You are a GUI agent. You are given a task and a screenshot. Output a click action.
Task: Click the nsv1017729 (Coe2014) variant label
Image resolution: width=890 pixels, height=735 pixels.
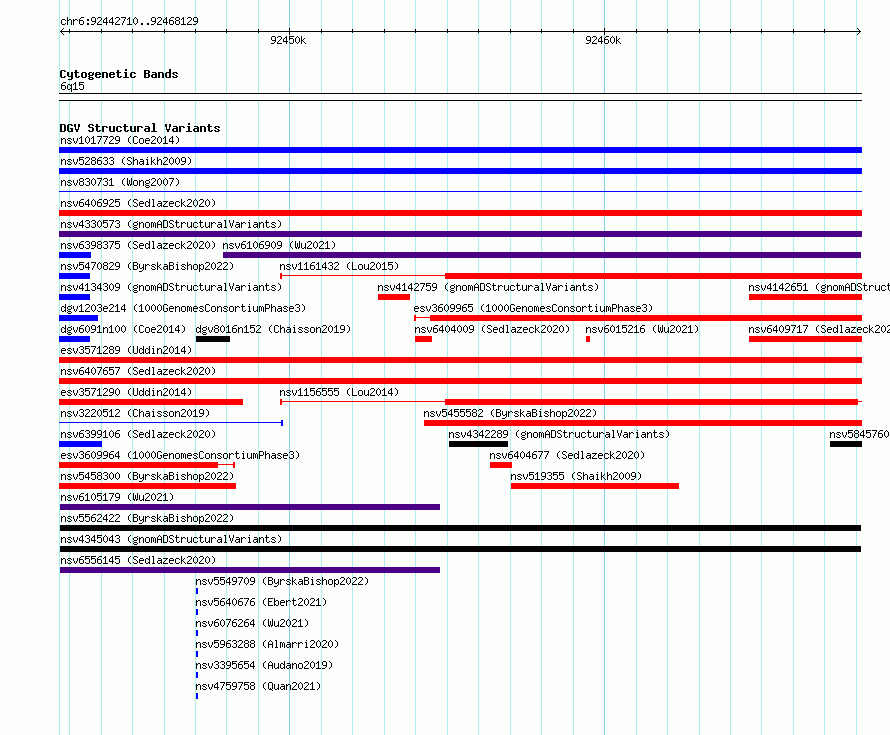tap(120, 140)
